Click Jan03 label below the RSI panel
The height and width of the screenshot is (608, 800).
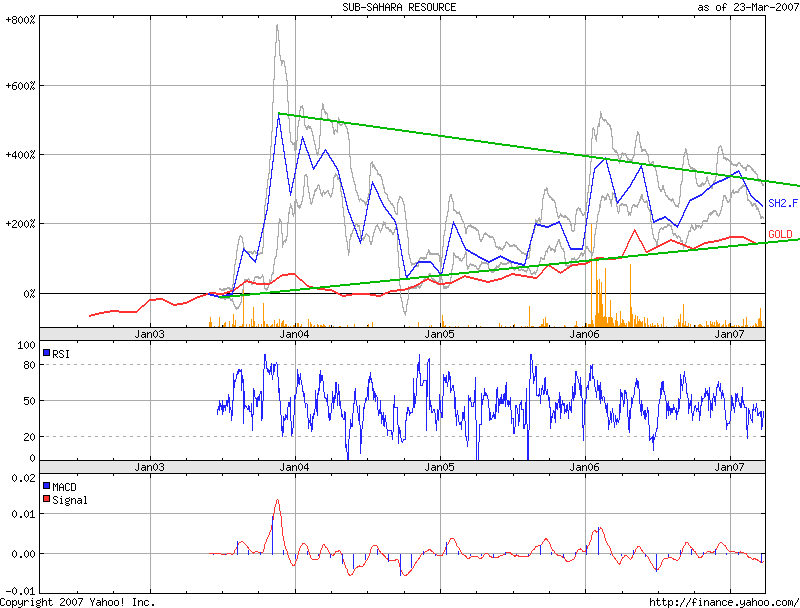point(149,467)
